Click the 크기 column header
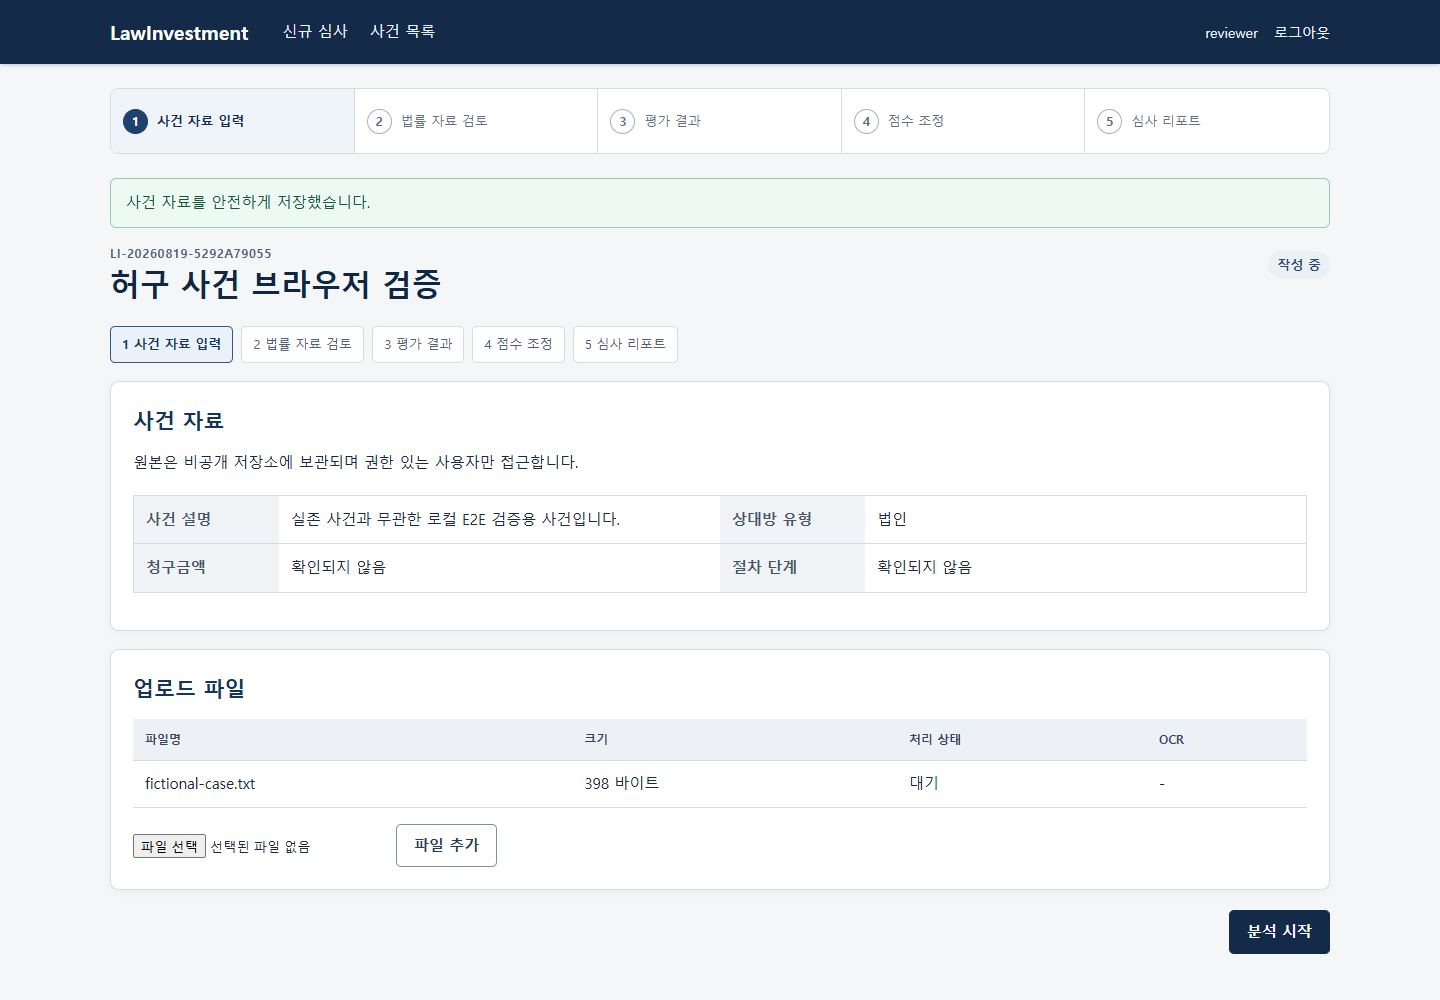Image resolution: width=1440 pixels, height=1000 pixels. tap(596, 739)
